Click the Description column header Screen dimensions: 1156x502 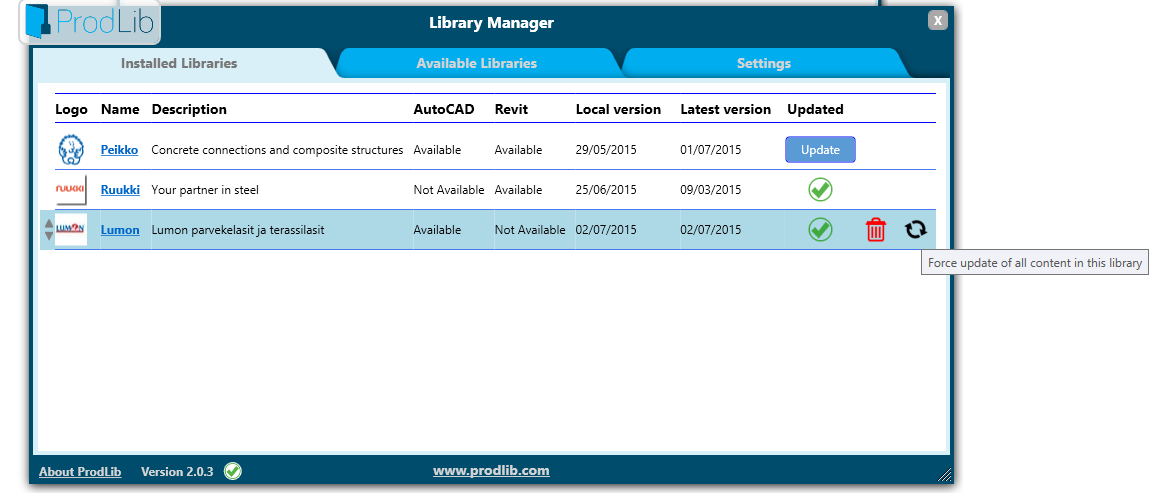(x=189, y=109)
